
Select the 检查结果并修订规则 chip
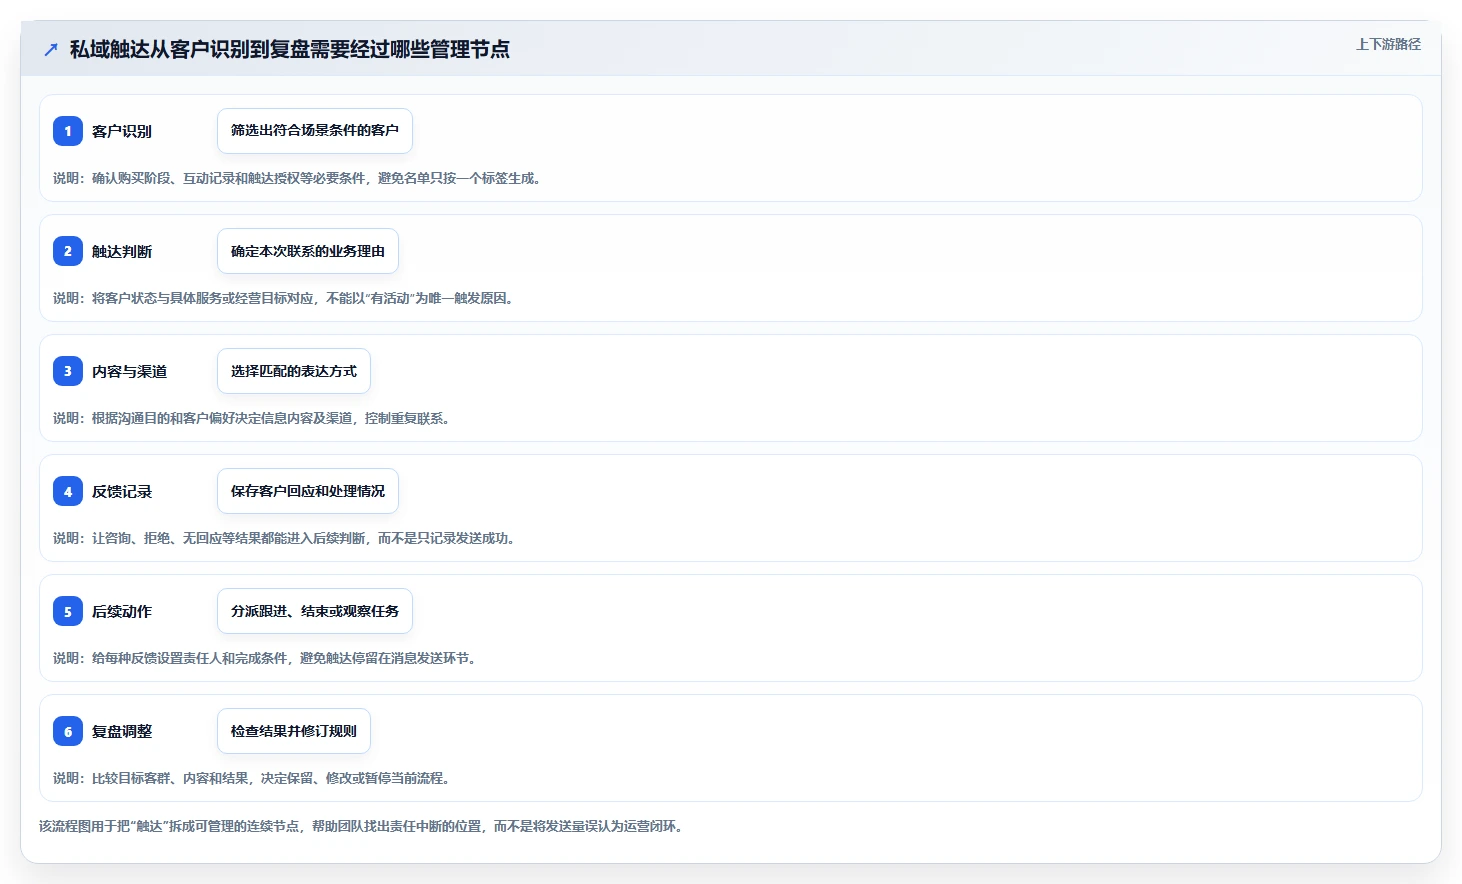pyautogui.click(x=294, y=731)
